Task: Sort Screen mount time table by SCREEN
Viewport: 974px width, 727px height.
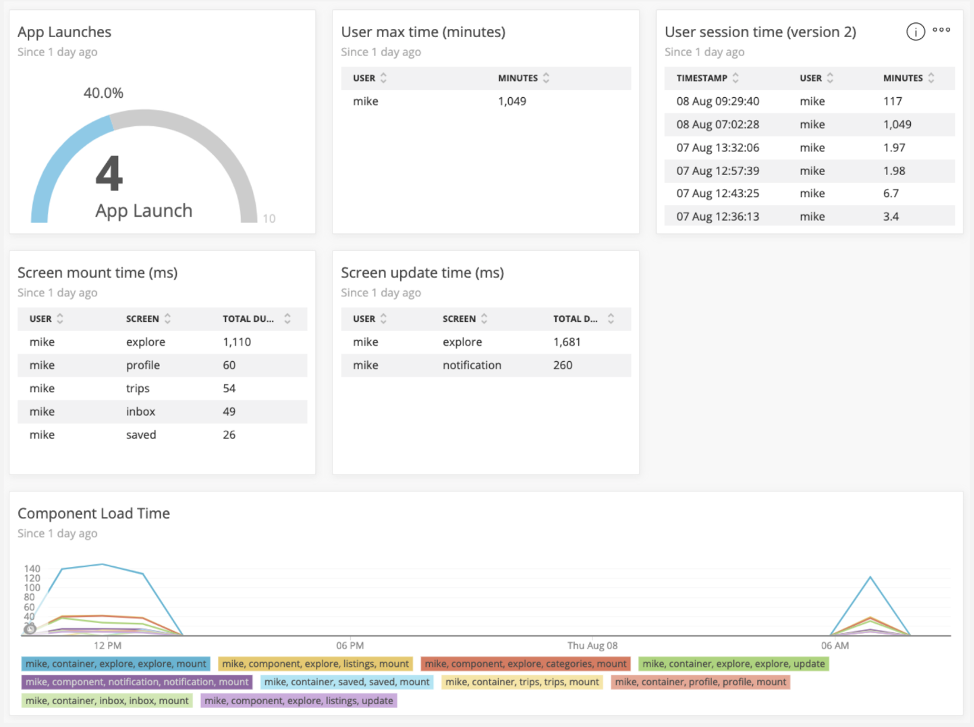Action: [148, 319]
